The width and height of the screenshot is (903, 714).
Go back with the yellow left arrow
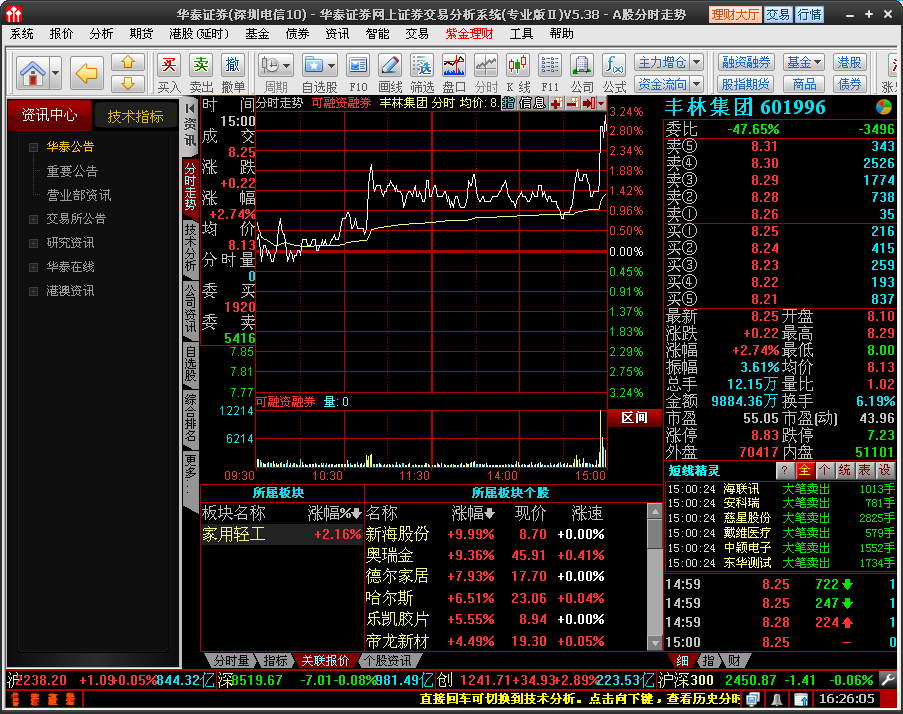click(x=87, y=73)
